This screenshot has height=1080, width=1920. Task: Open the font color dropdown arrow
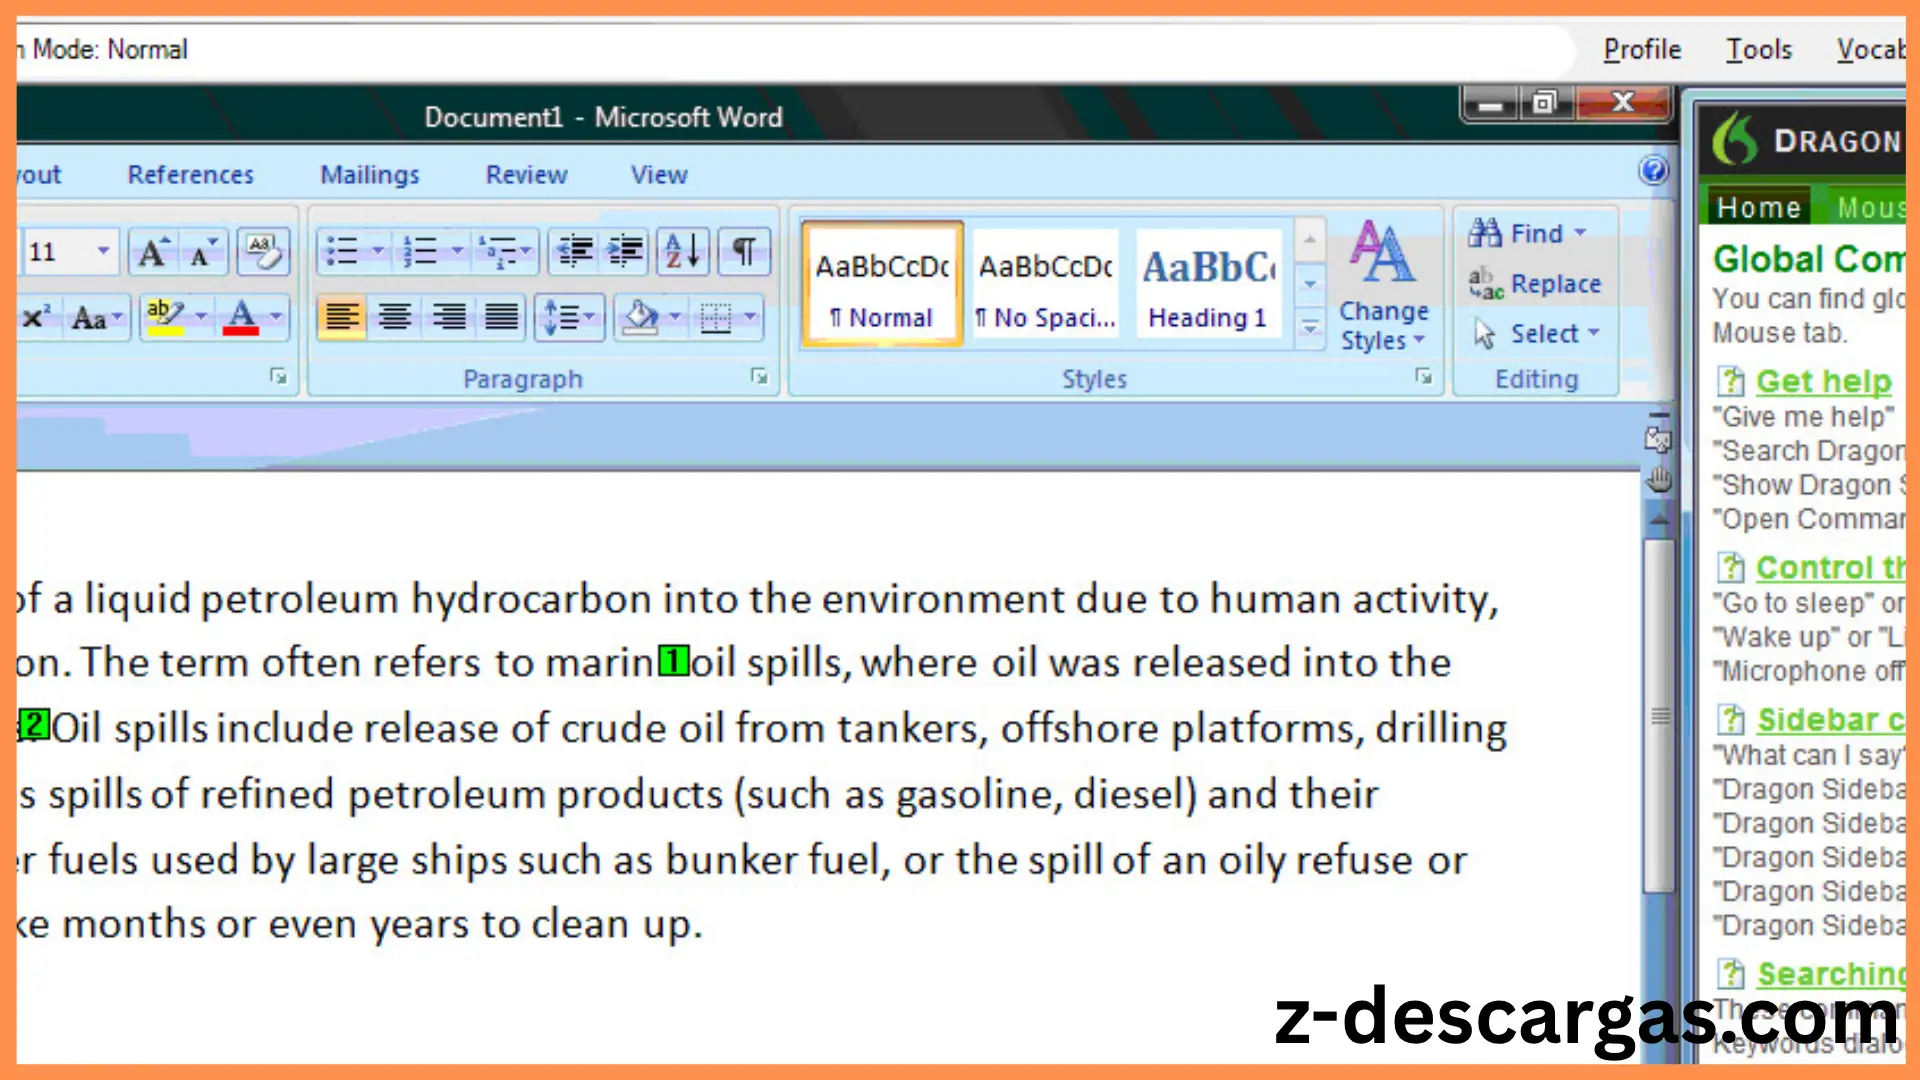click(x=276, y=318)
